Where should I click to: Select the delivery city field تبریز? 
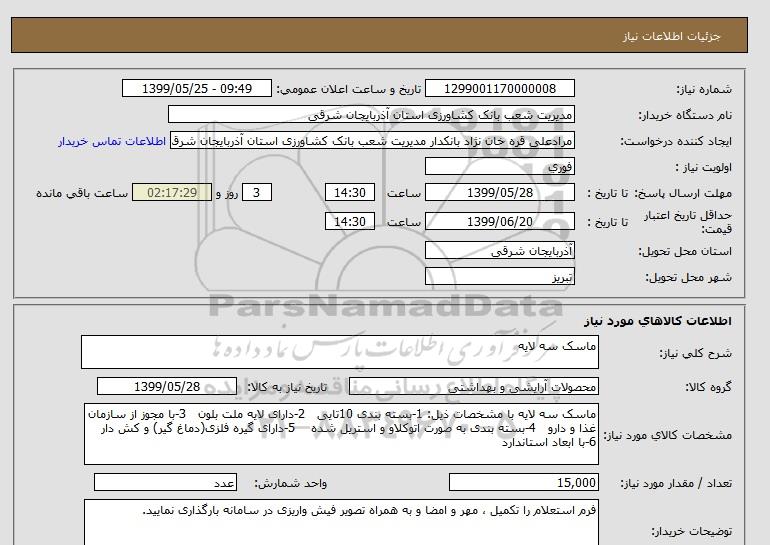tap(499, 276)
